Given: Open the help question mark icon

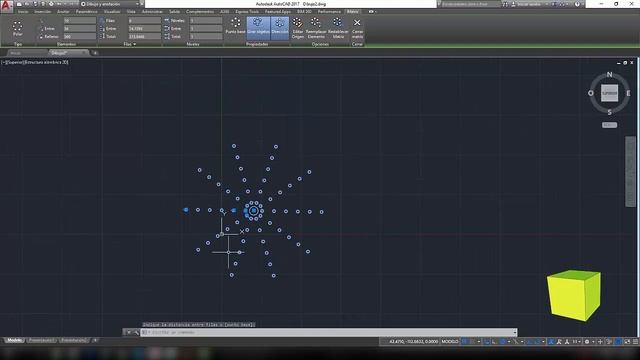Looking at the screenshot, I should pos(577,4).
